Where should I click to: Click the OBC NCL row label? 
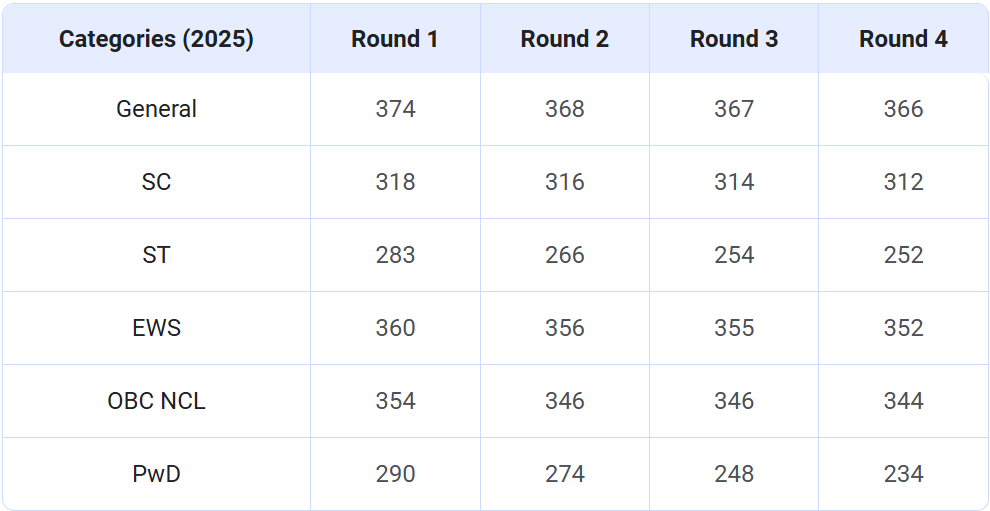[156, 401]
